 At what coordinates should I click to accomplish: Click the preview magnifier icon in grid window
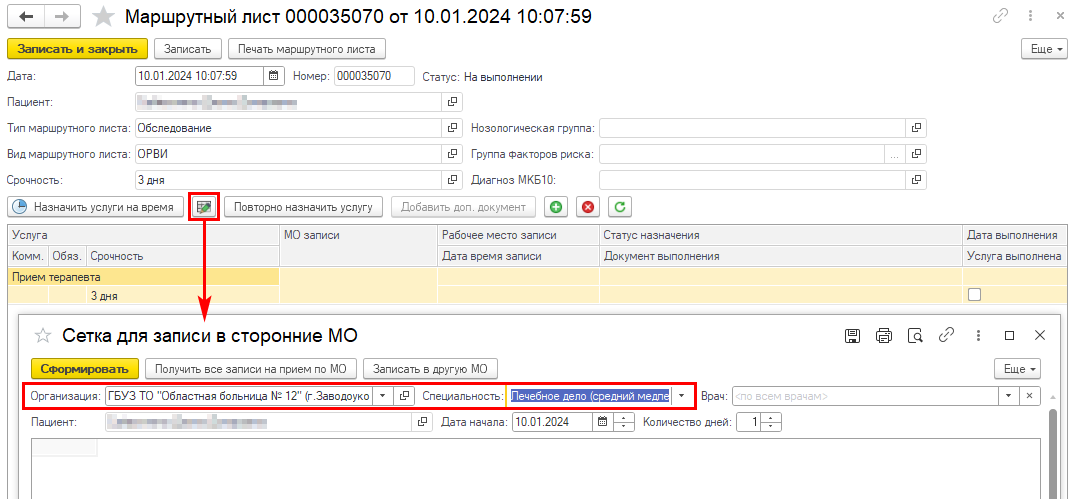(x=914, y=335)
